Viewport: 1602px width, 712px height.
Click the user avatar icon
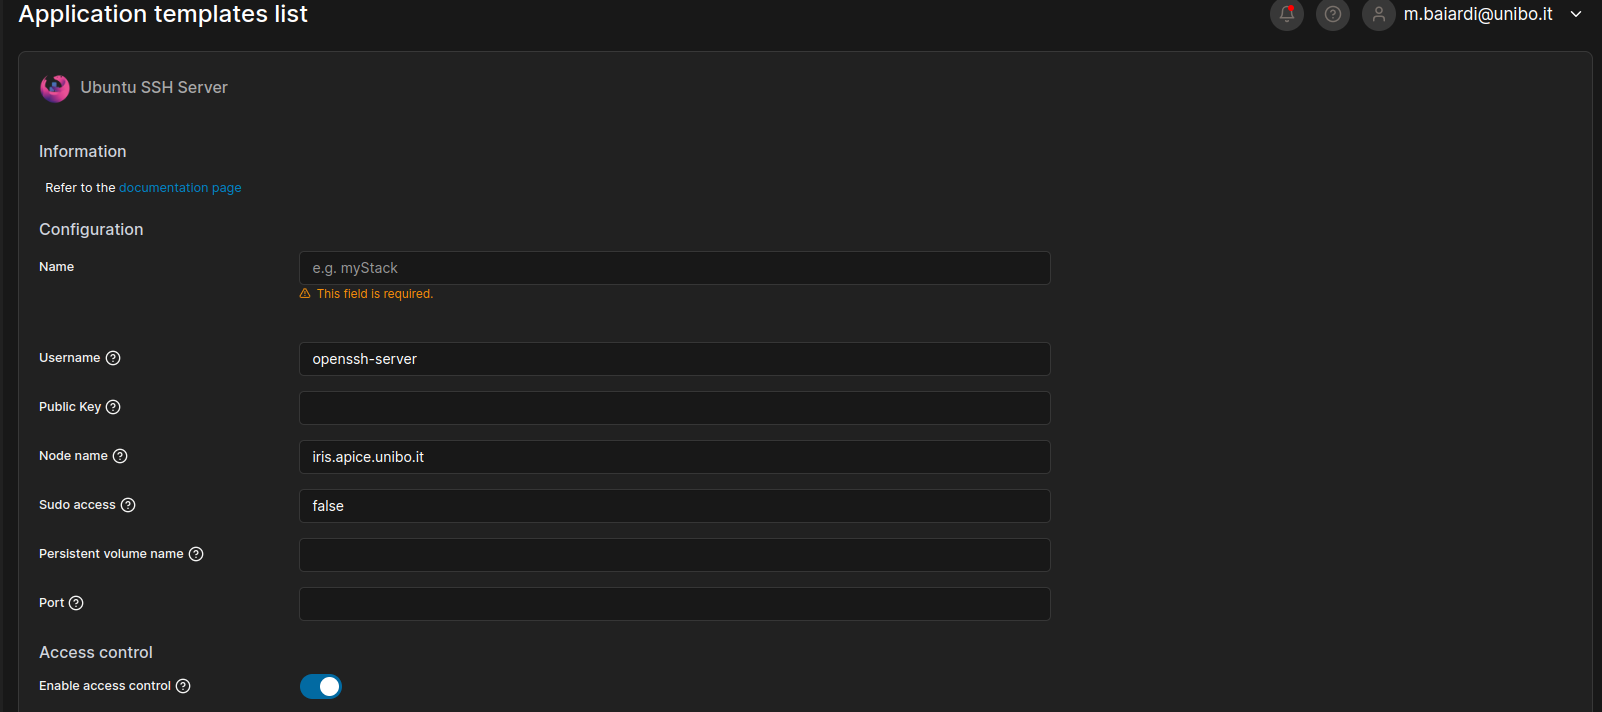tap(1379, 14)
